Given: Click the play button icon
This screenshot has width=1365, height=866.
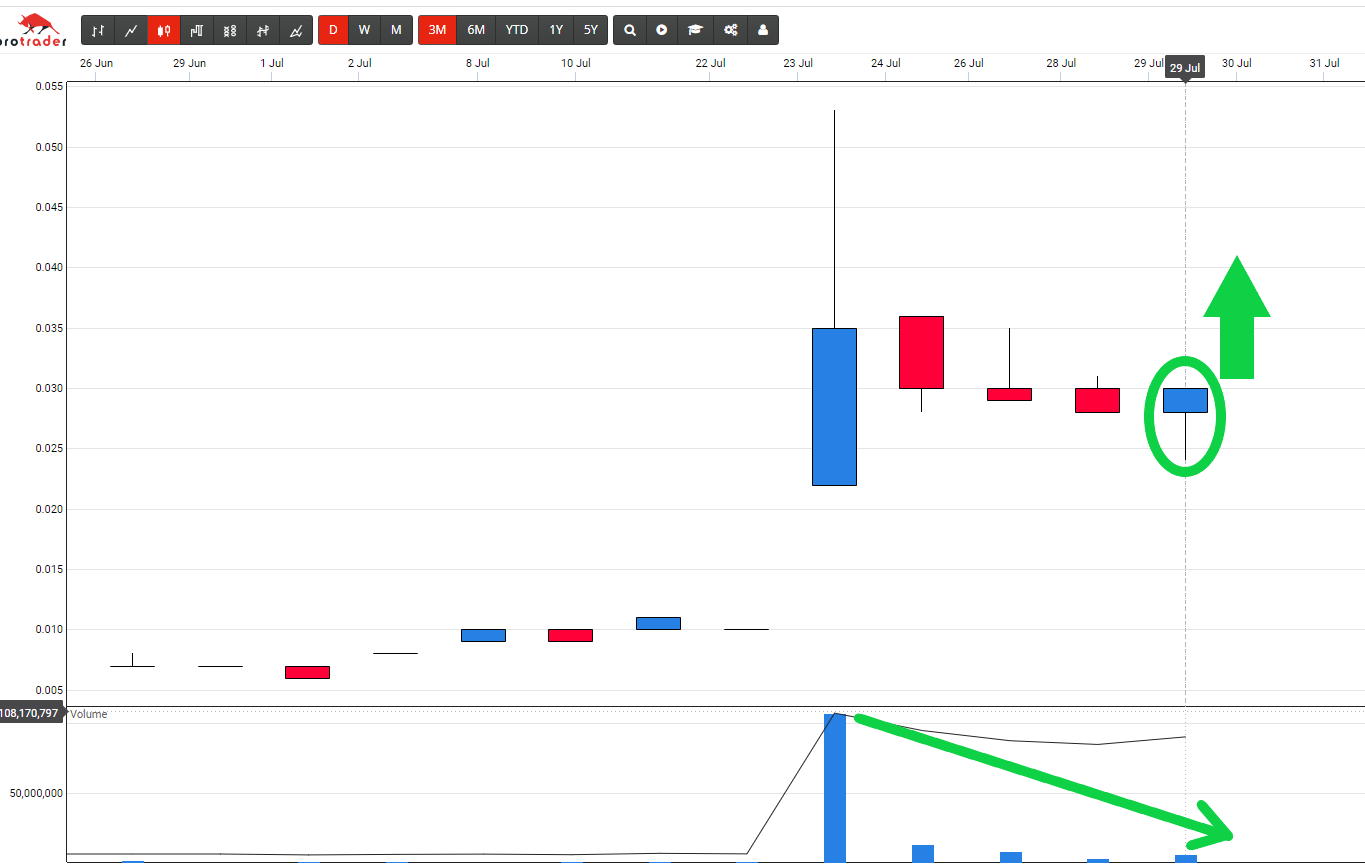Looking at the screenshot, I should (662, 30).
